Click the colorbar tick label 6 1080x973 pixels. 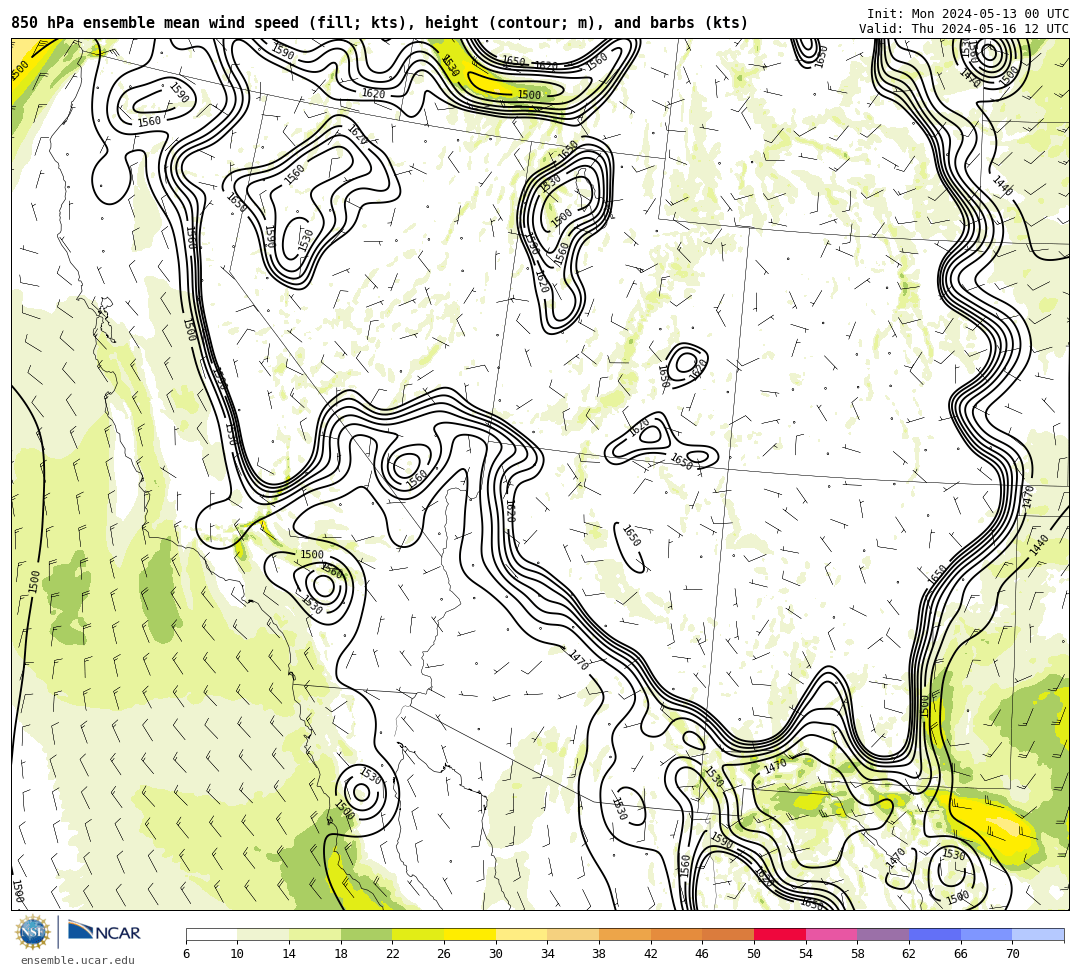click(x=186, y=954)
